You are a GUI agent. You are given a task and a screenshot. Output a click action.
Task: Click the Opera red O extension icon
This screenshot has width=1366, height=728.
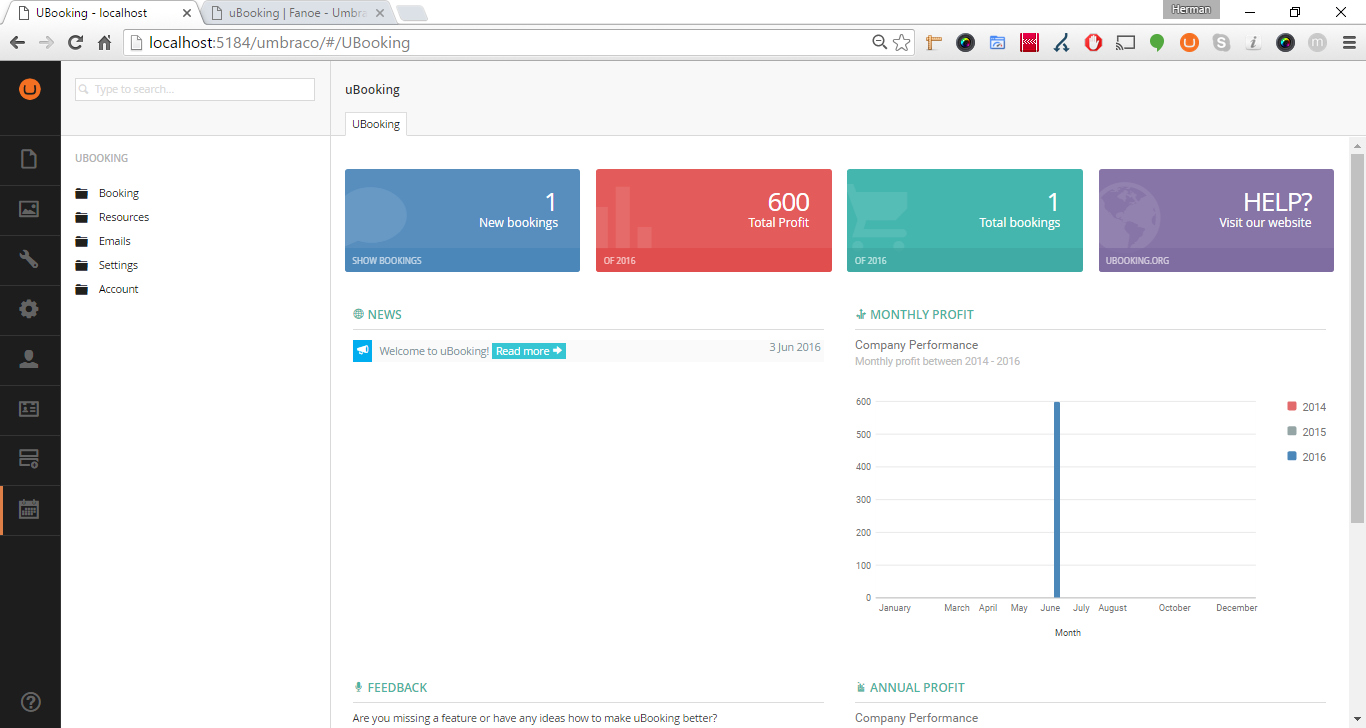click(x=1093, y=43)
